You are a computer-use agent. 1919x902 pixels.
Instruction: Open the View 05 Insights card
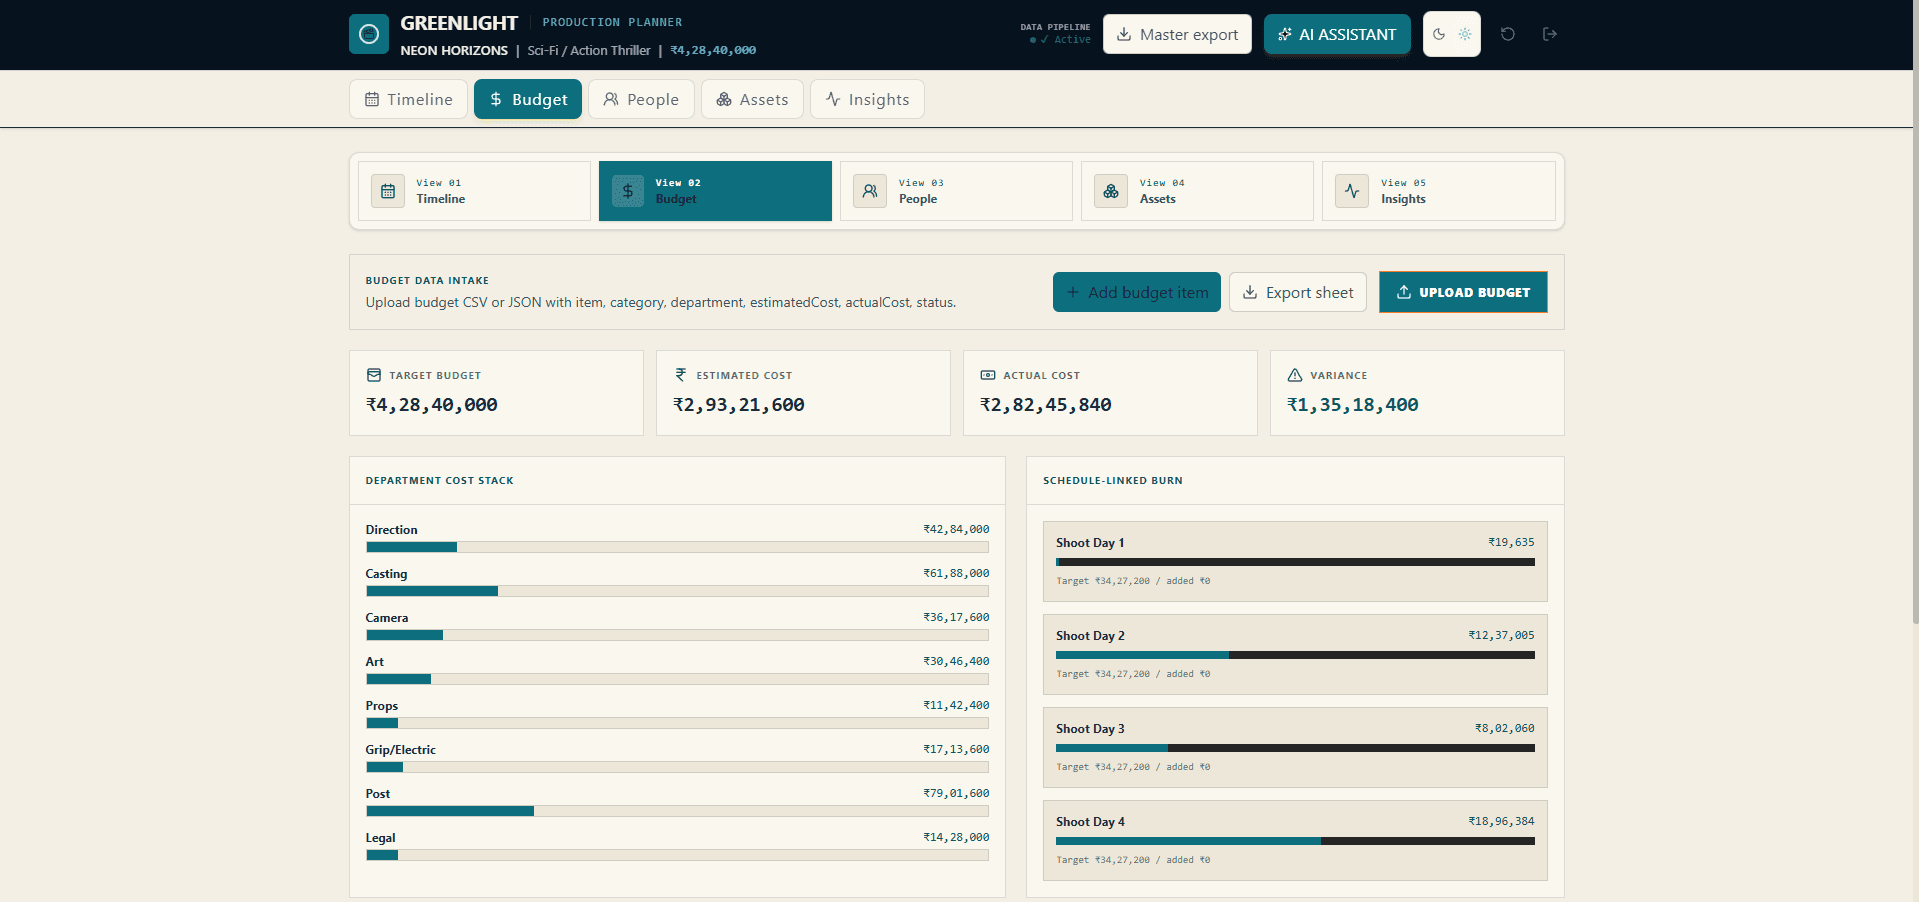point(1438,191)
